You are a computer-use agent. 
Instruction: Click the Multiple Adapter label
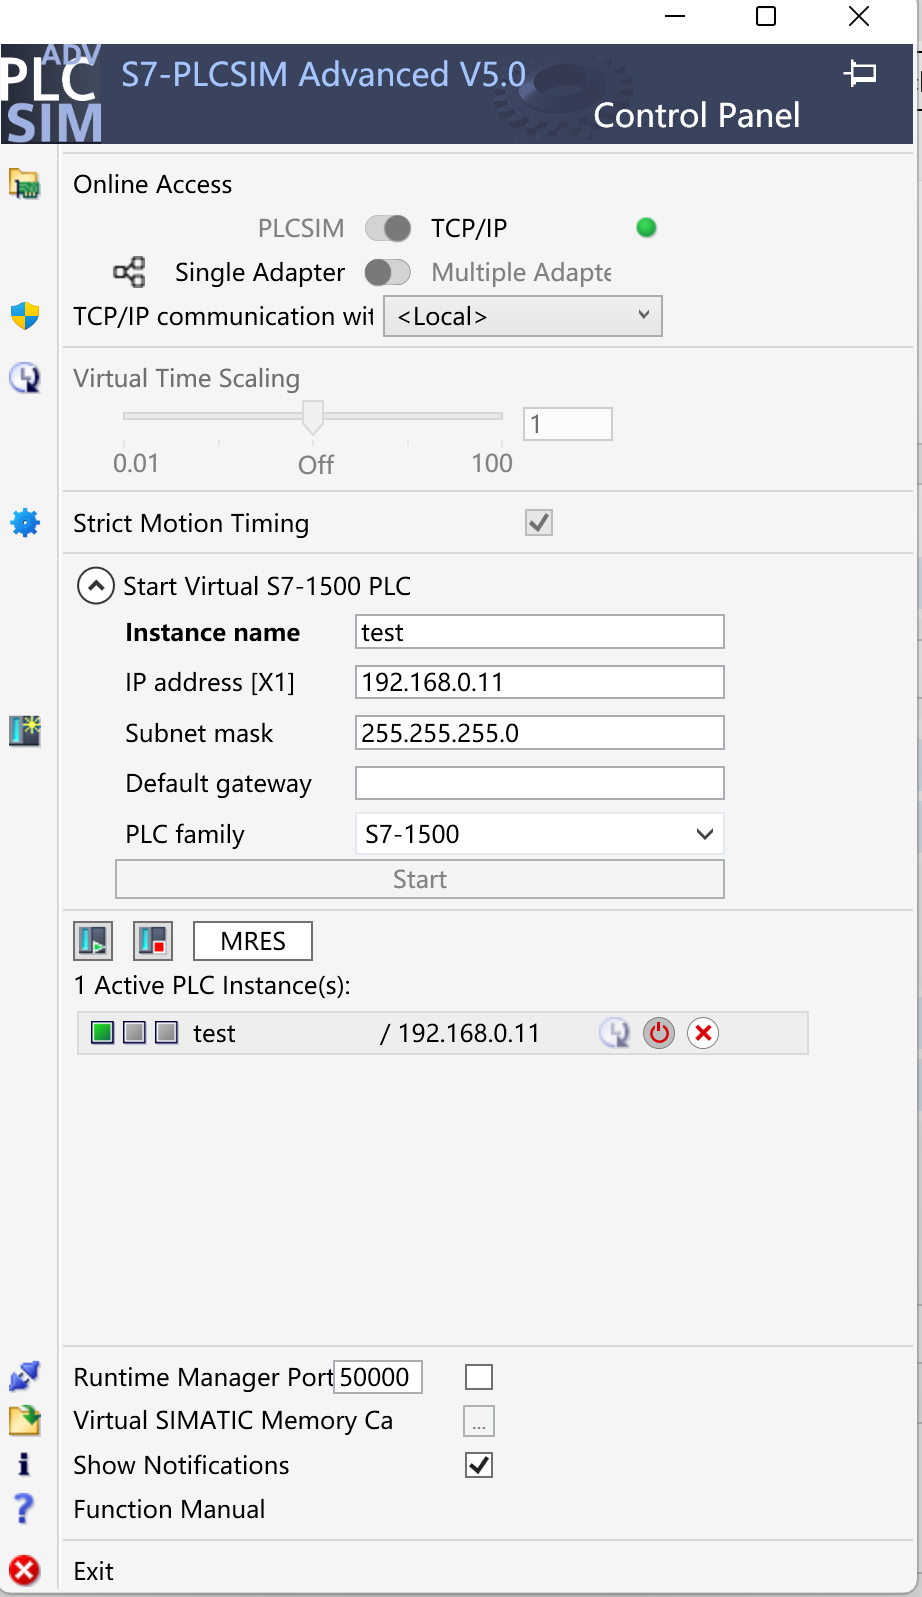(x=521, y=272)
